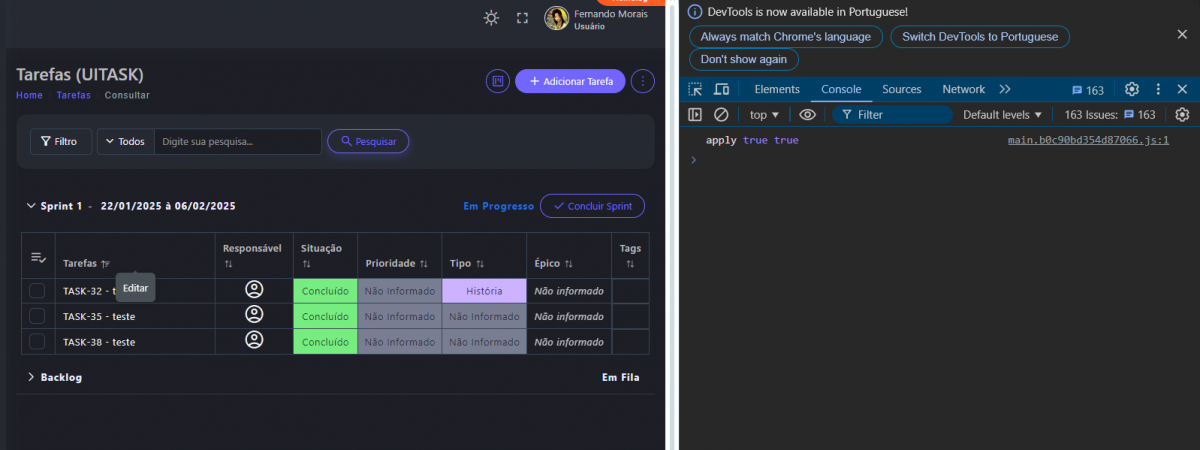Switch to the Sources tab
The image size is (1200, 450).
pyautogui.click(x=901, y=90)
